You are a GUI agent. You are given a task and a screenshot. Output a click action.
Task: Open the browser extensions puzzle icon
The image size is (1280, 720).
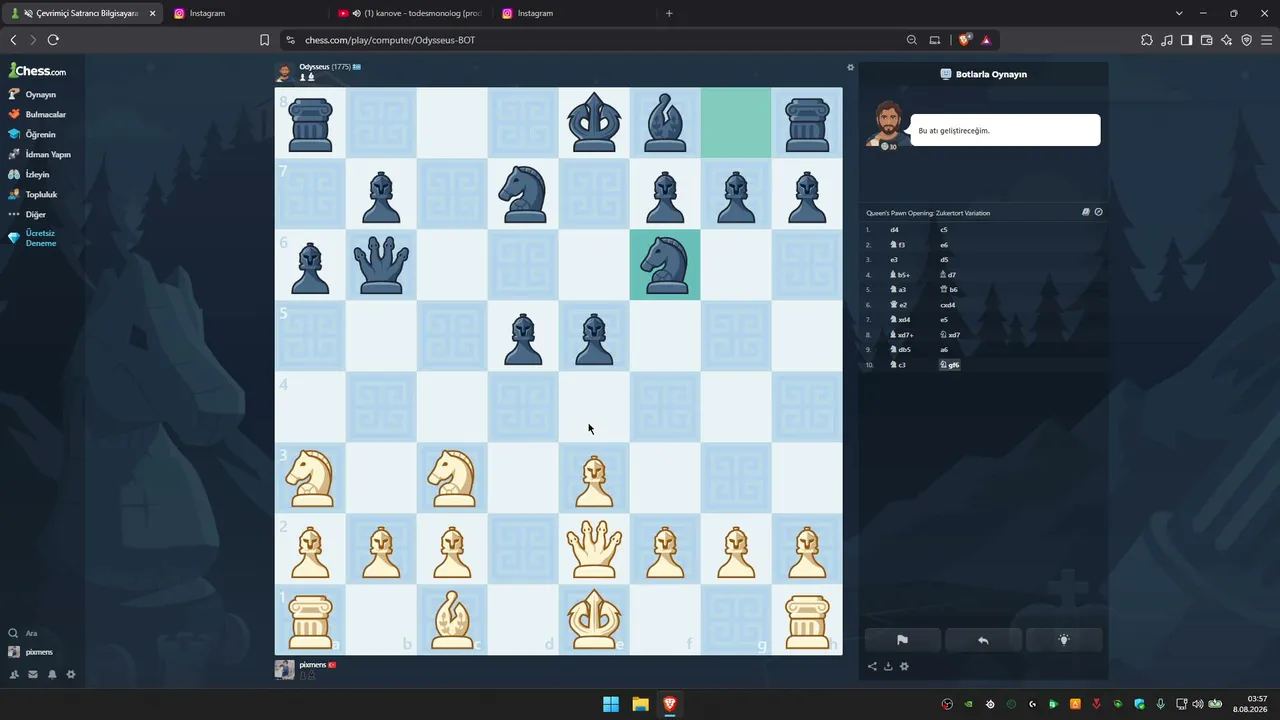click(x=1146, y=40)
